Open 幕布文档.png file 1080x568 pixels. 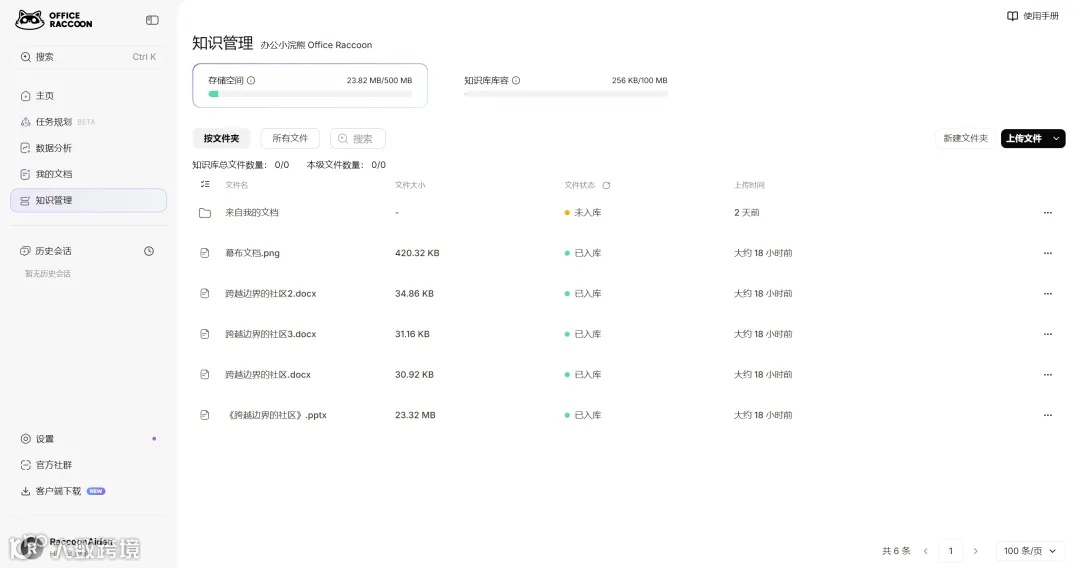[252, 253]
